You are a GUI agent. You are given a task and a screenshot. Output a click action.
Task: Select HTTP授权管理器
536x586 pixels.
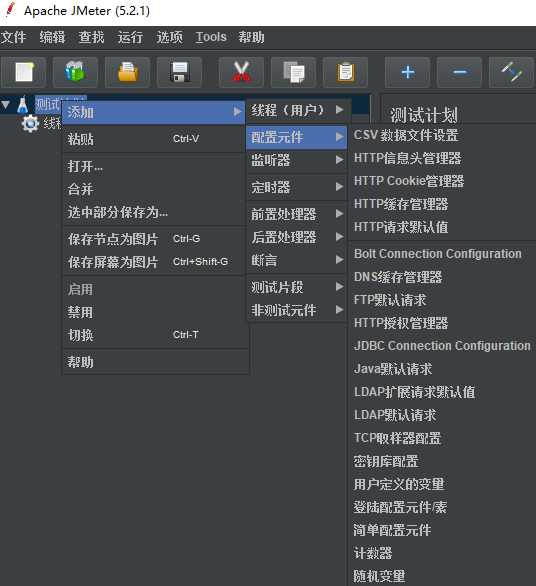click(x=401, y=323)
